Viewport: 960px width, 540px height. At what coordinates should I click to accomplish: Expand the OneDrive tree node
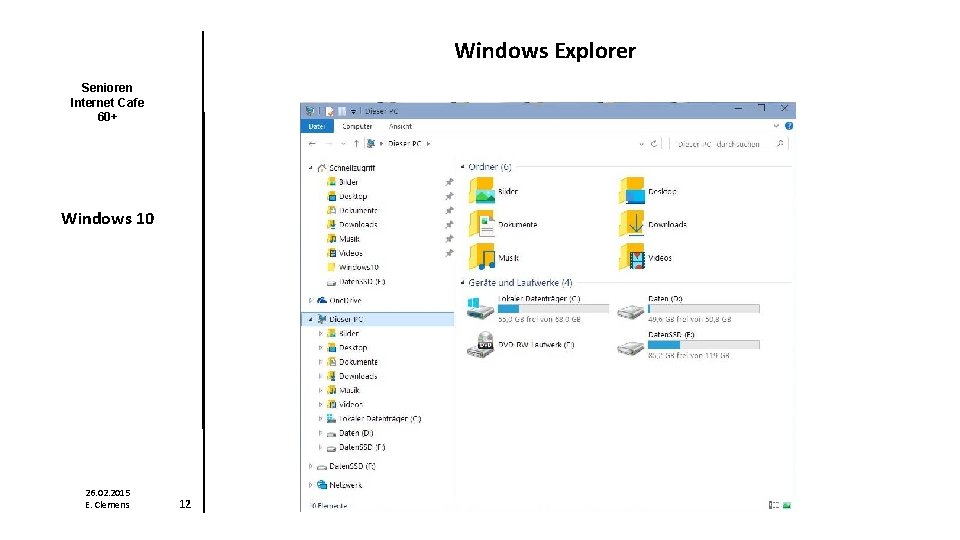[x=310, y=301]
